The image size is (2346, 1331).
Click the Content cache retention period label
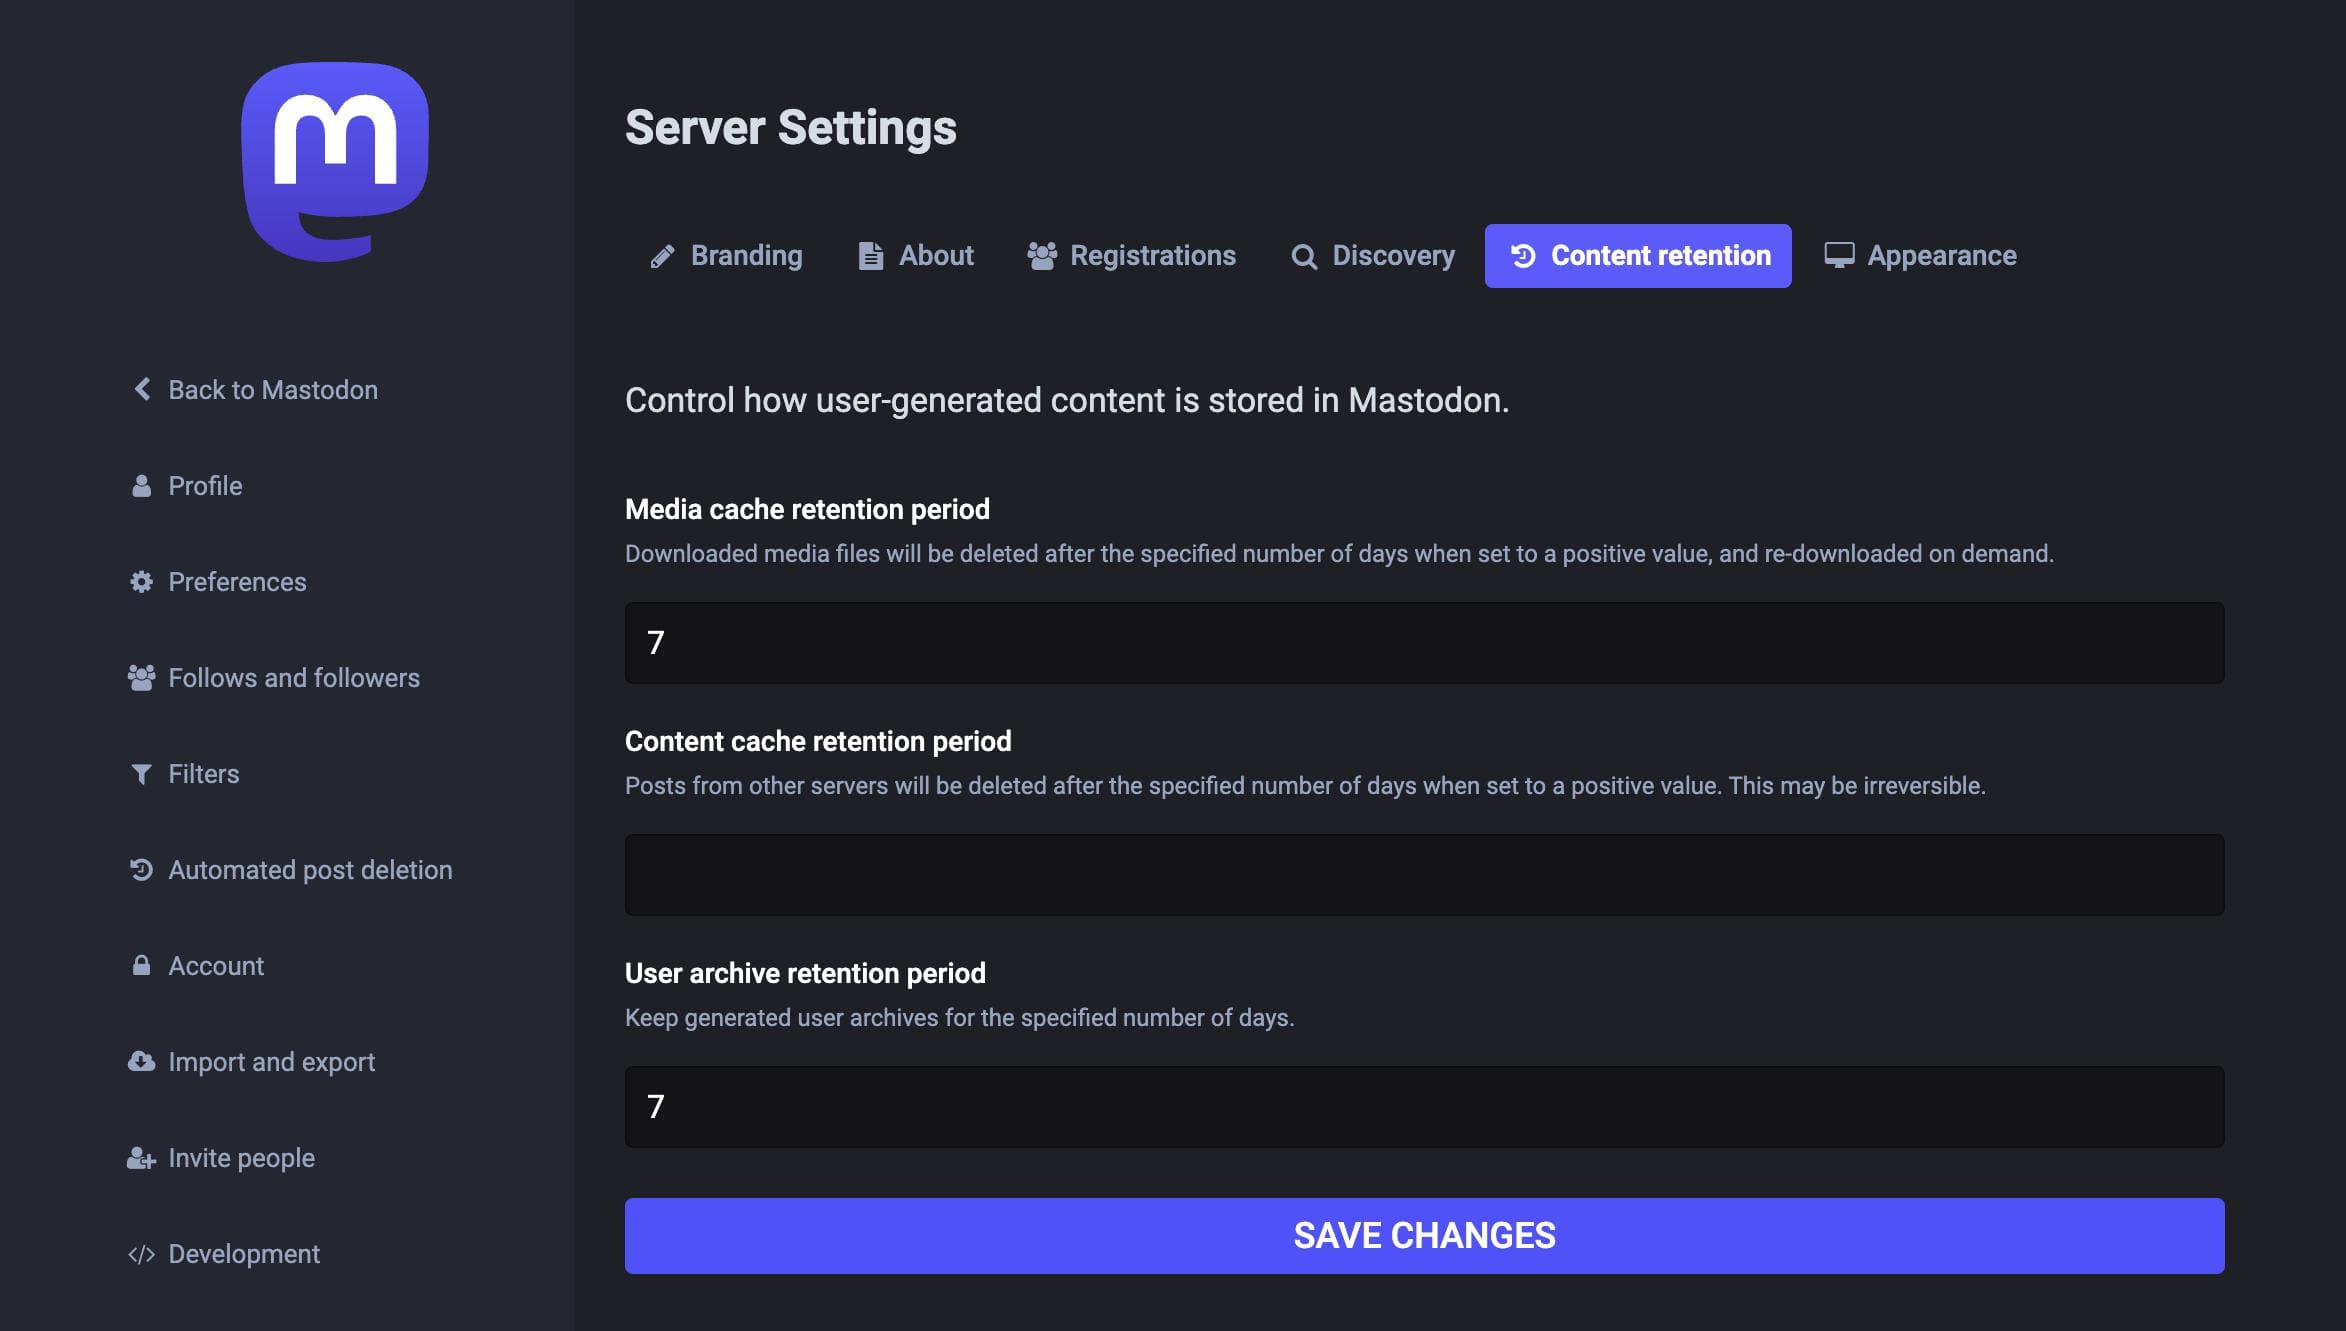[x=818, y=742]
